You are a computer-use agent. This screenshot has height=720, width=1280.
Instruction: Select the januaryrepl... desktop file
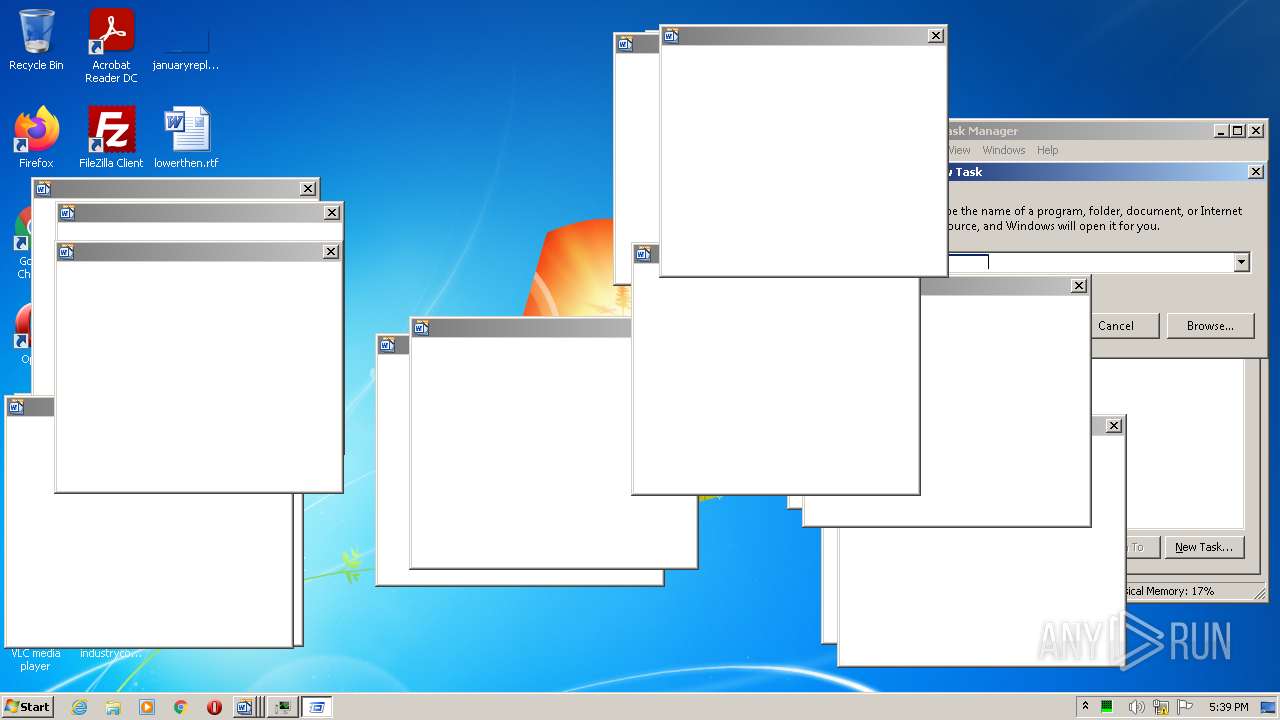186,46
